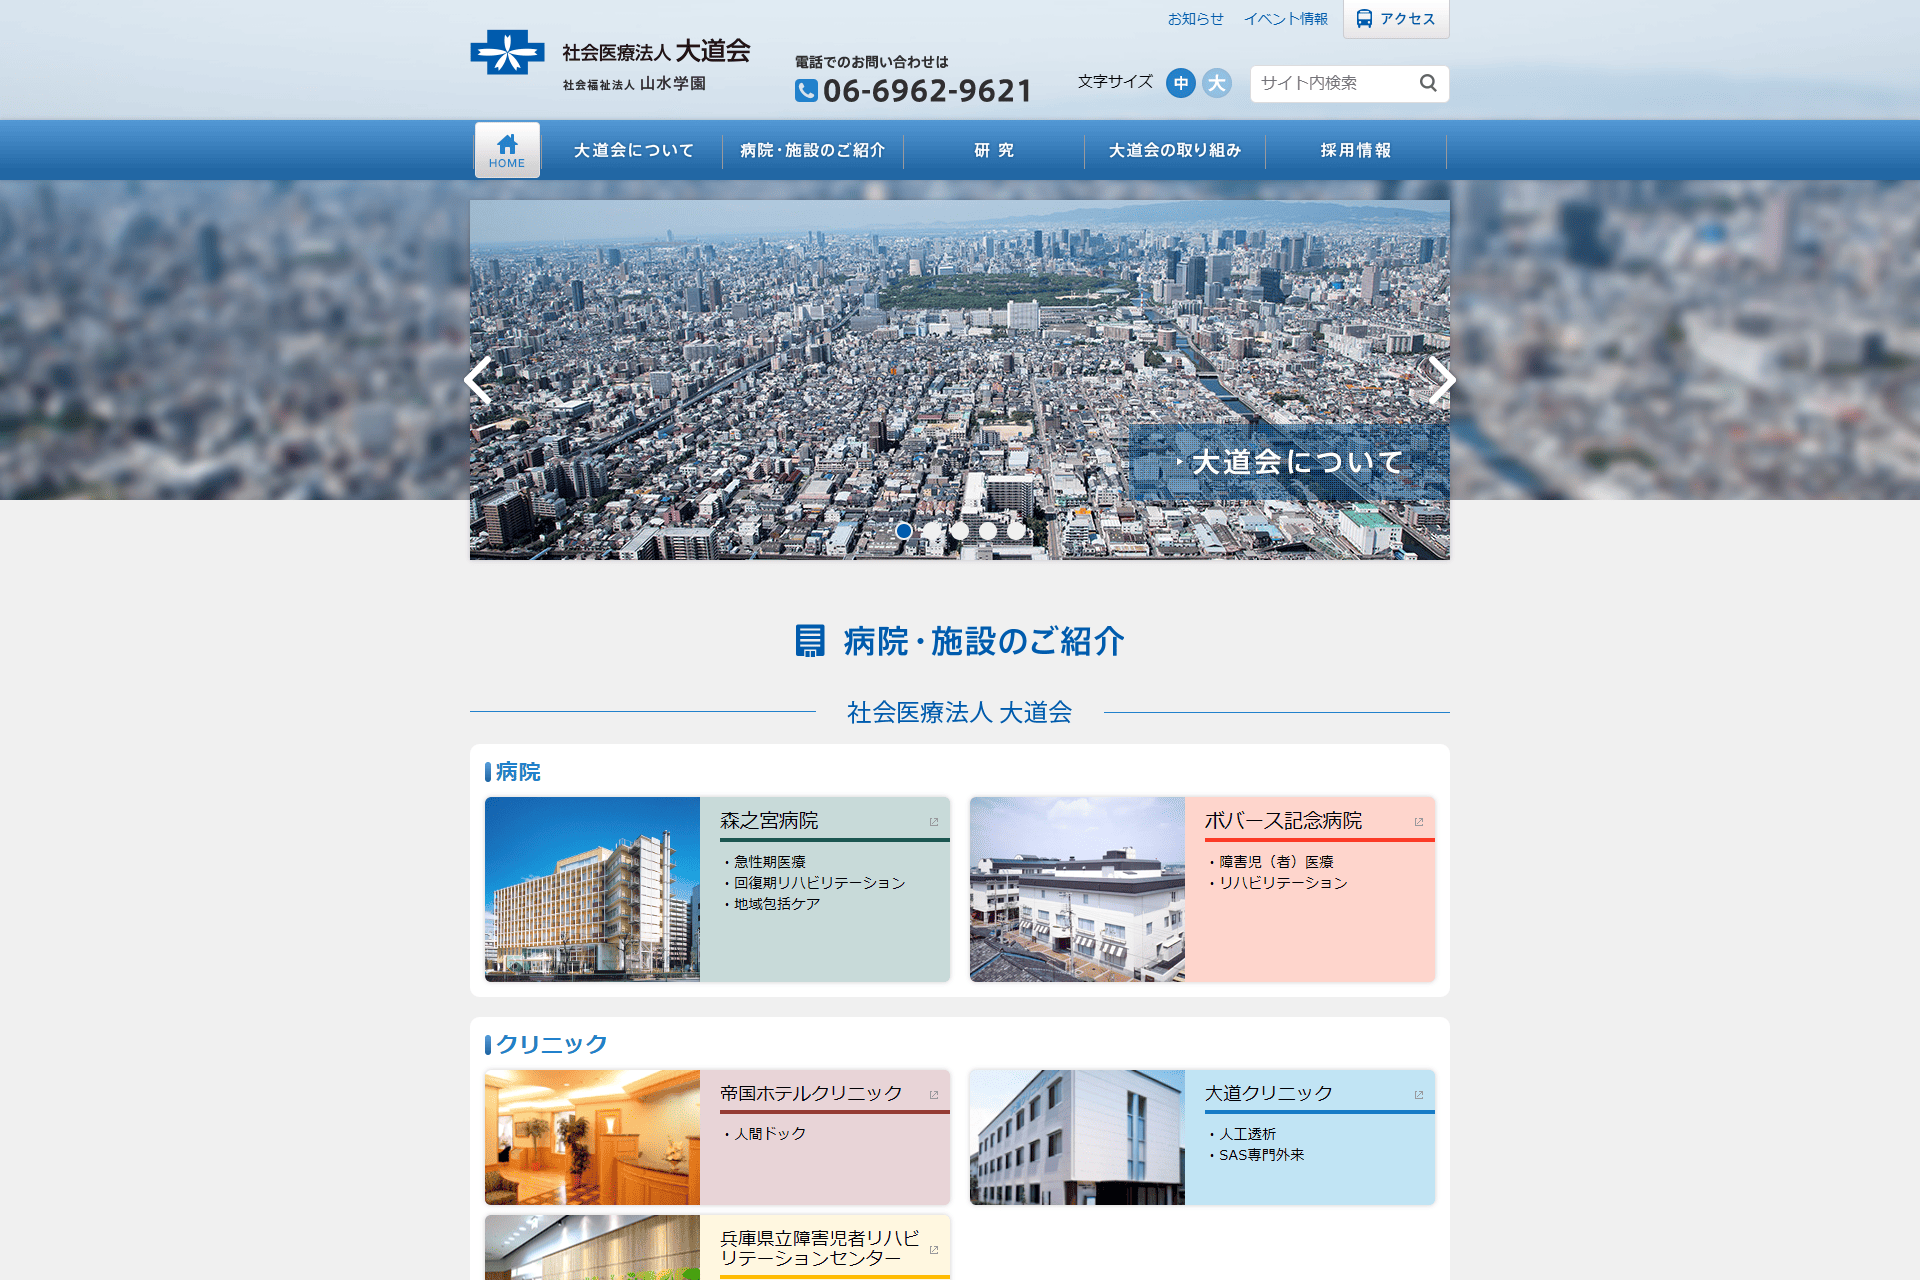The image size is (1920, 1280).
Task: Open the お知らせ link
Action: pos(1195,19)
